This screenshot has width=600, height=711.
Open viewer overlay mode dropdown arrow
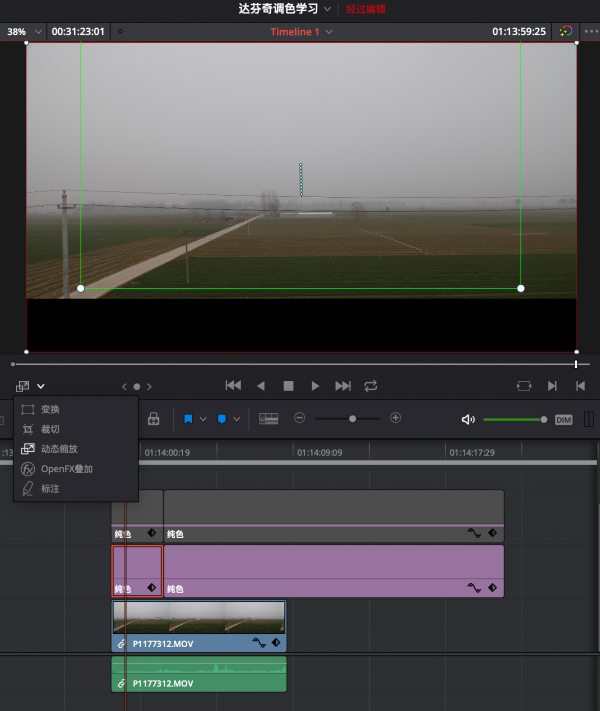tap(41, 386)
